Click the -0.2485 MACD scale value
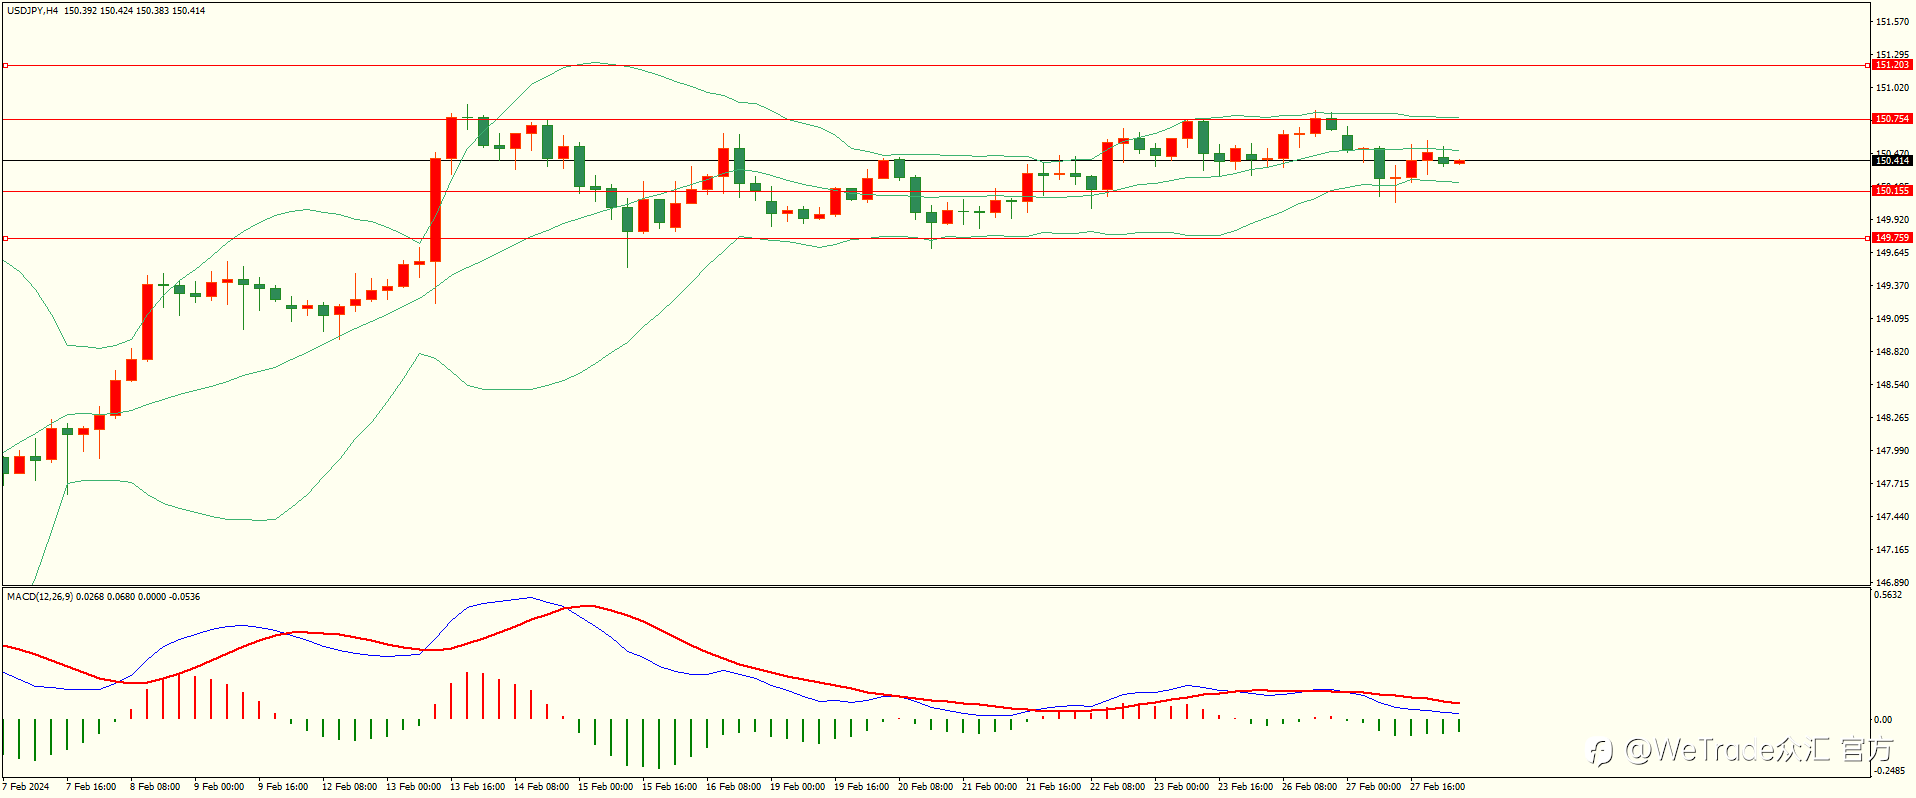1916x798 pixels. tap(1888, 771)
